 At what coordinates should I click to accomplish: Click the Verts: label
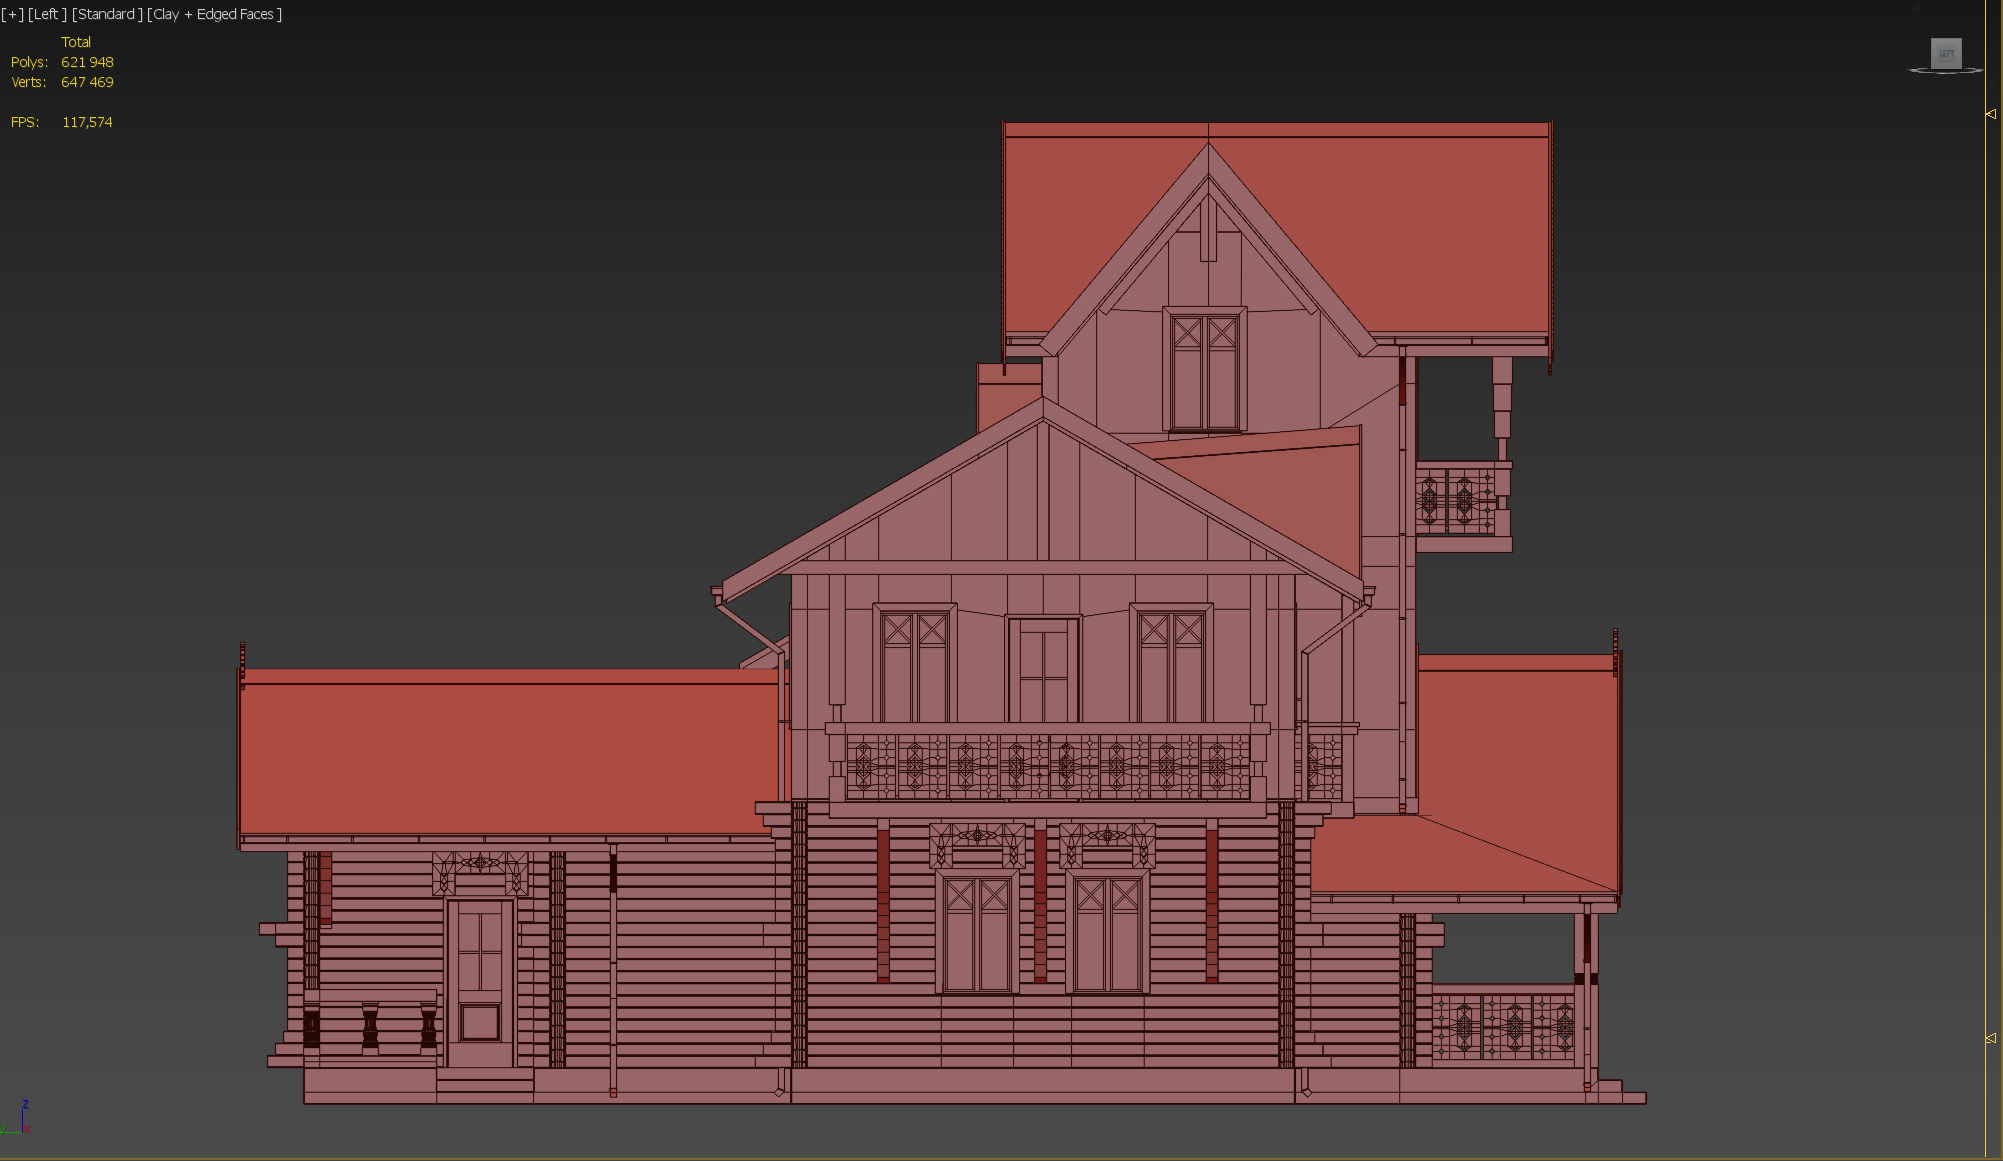[29, 82]
